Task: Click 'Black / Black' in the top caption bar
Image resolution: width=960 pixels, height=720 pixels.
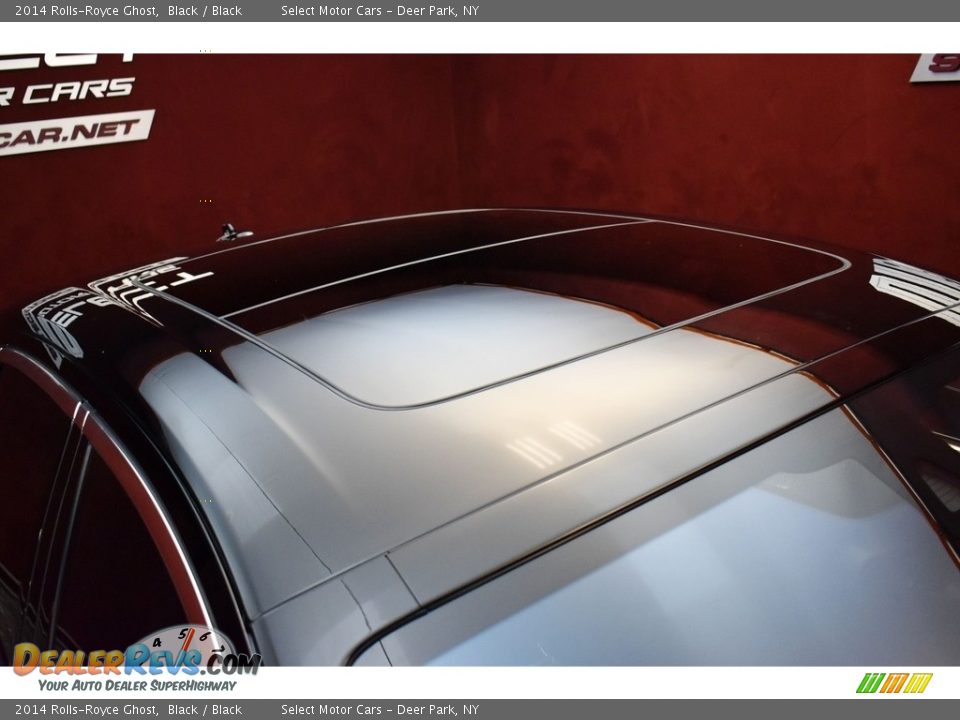Action: [204, 11]
